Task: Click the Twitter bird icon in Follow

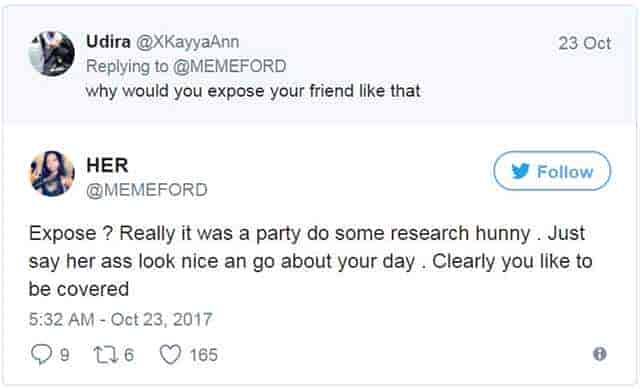Action: pyautogui.click(x=520, y=171)
